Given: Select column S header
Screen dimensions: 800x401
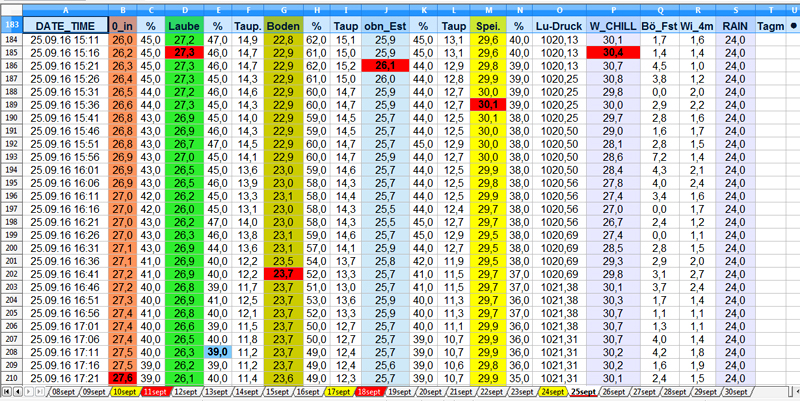Looking at the screenshot, I should 735,10.
